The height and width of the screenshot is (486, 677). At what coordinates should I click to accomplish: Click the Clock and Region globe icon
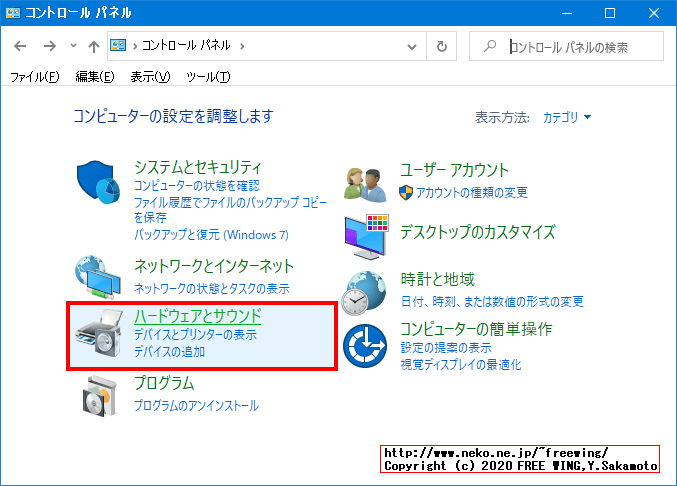364,293
